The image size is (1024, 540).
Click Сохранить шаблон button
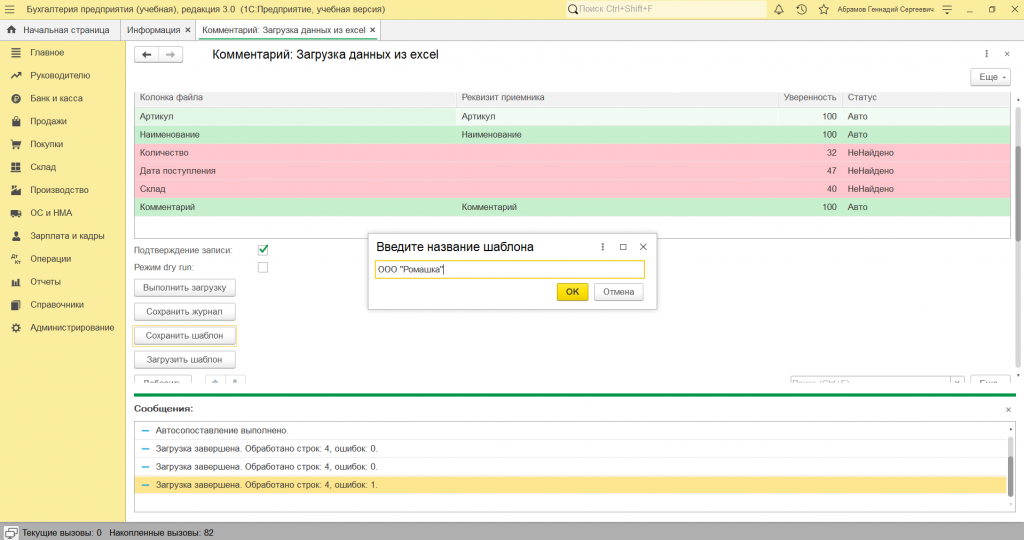point(185,336)
